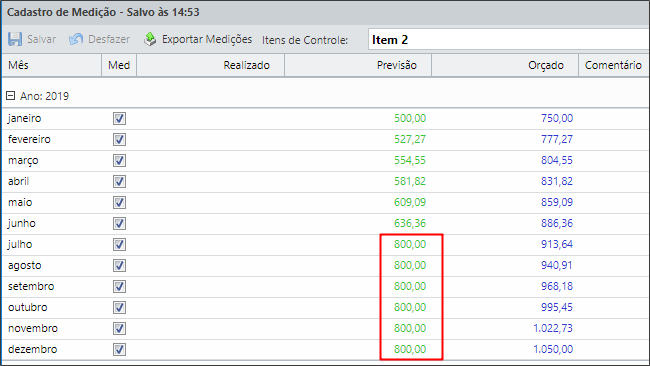Click the Desfazer undo arrow icon
This screenshot has width=650, height=366.
(76, 39)
